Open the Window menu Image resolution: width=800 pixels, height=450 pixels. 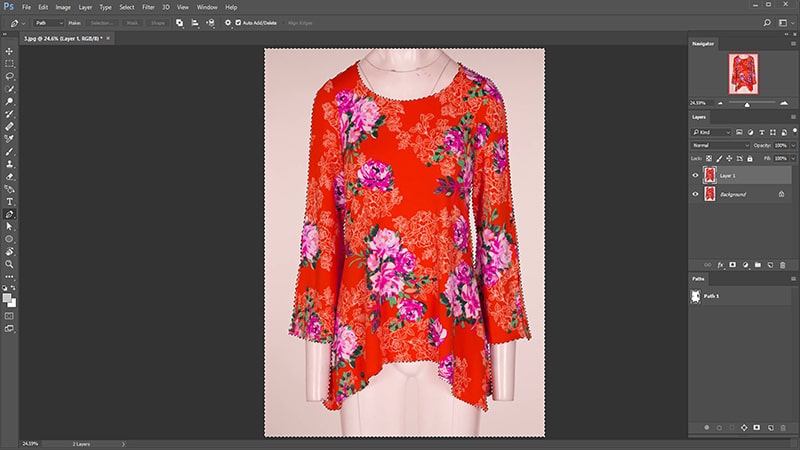tap(207, 7)
